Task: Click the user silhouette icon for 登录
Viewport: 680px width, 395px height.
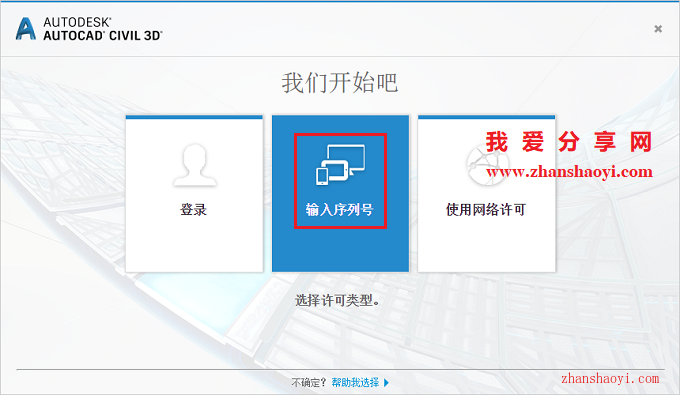Action: point(194,166)
